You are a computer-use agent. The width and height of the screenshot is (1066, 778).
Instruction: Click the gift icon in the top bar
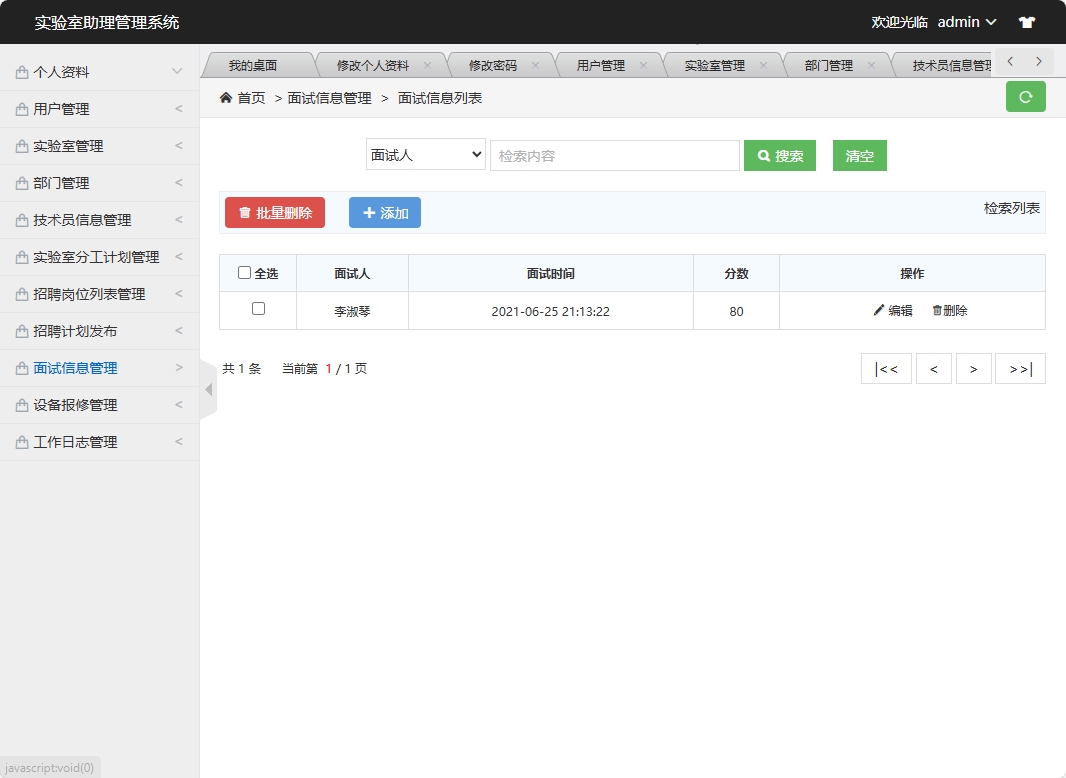[1026, 22]
